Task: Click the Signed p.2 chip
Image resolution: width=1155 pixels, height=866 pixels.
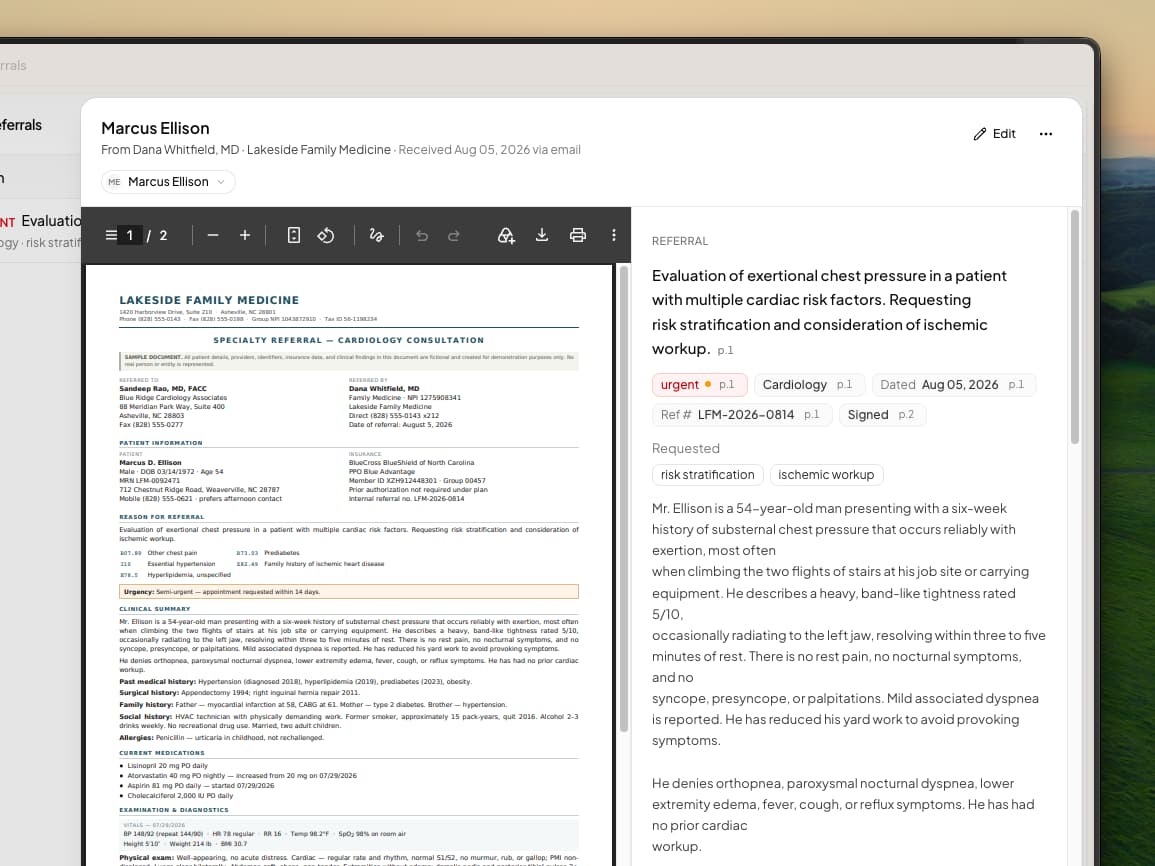Action: pyautogui.click(x=881, y=415)
